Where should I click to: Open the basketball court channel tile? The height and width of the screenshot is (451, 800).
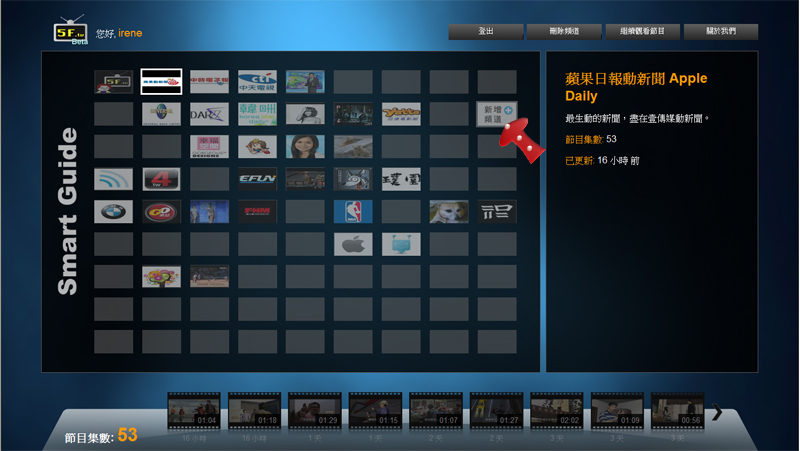[x=209, y=277]
